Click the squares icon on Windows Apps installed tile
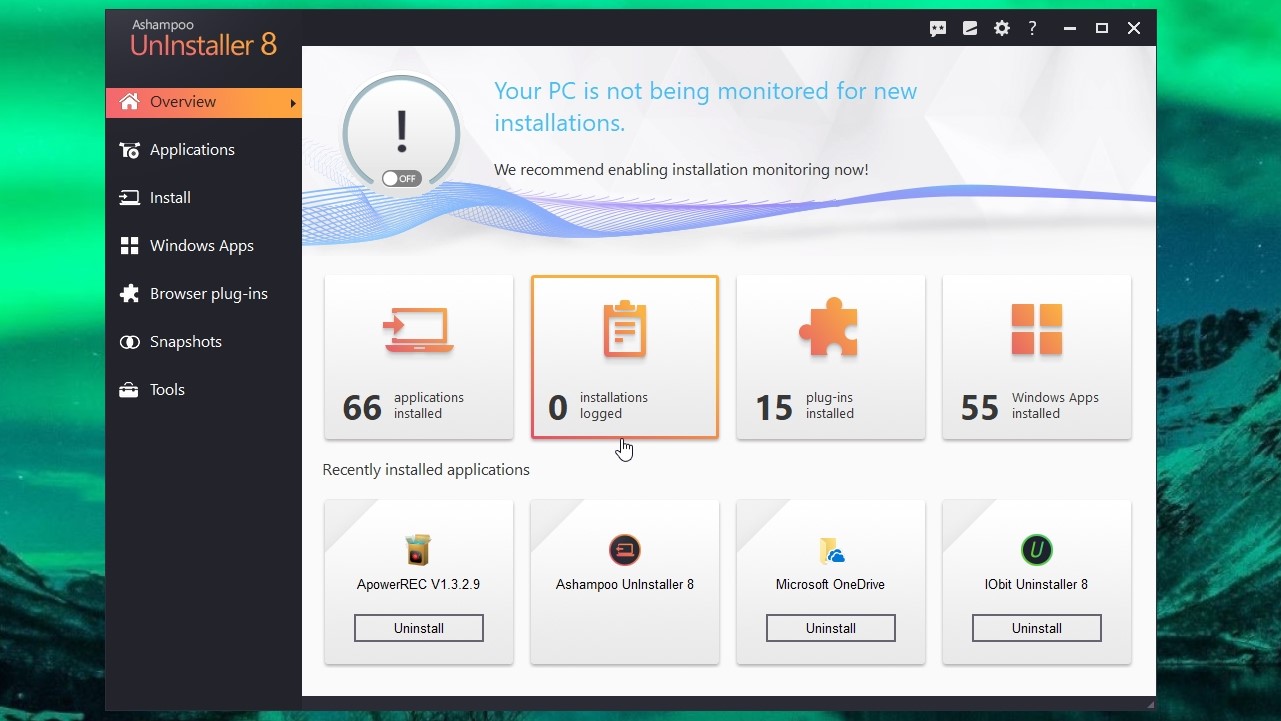The height and width of the screenshot is (721, 1281). [1037, 330]
